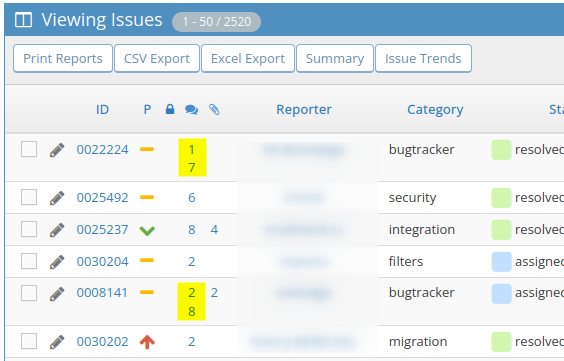Open issue 0025237
This screenshot has width=564, height=361.
coord(103,229)
